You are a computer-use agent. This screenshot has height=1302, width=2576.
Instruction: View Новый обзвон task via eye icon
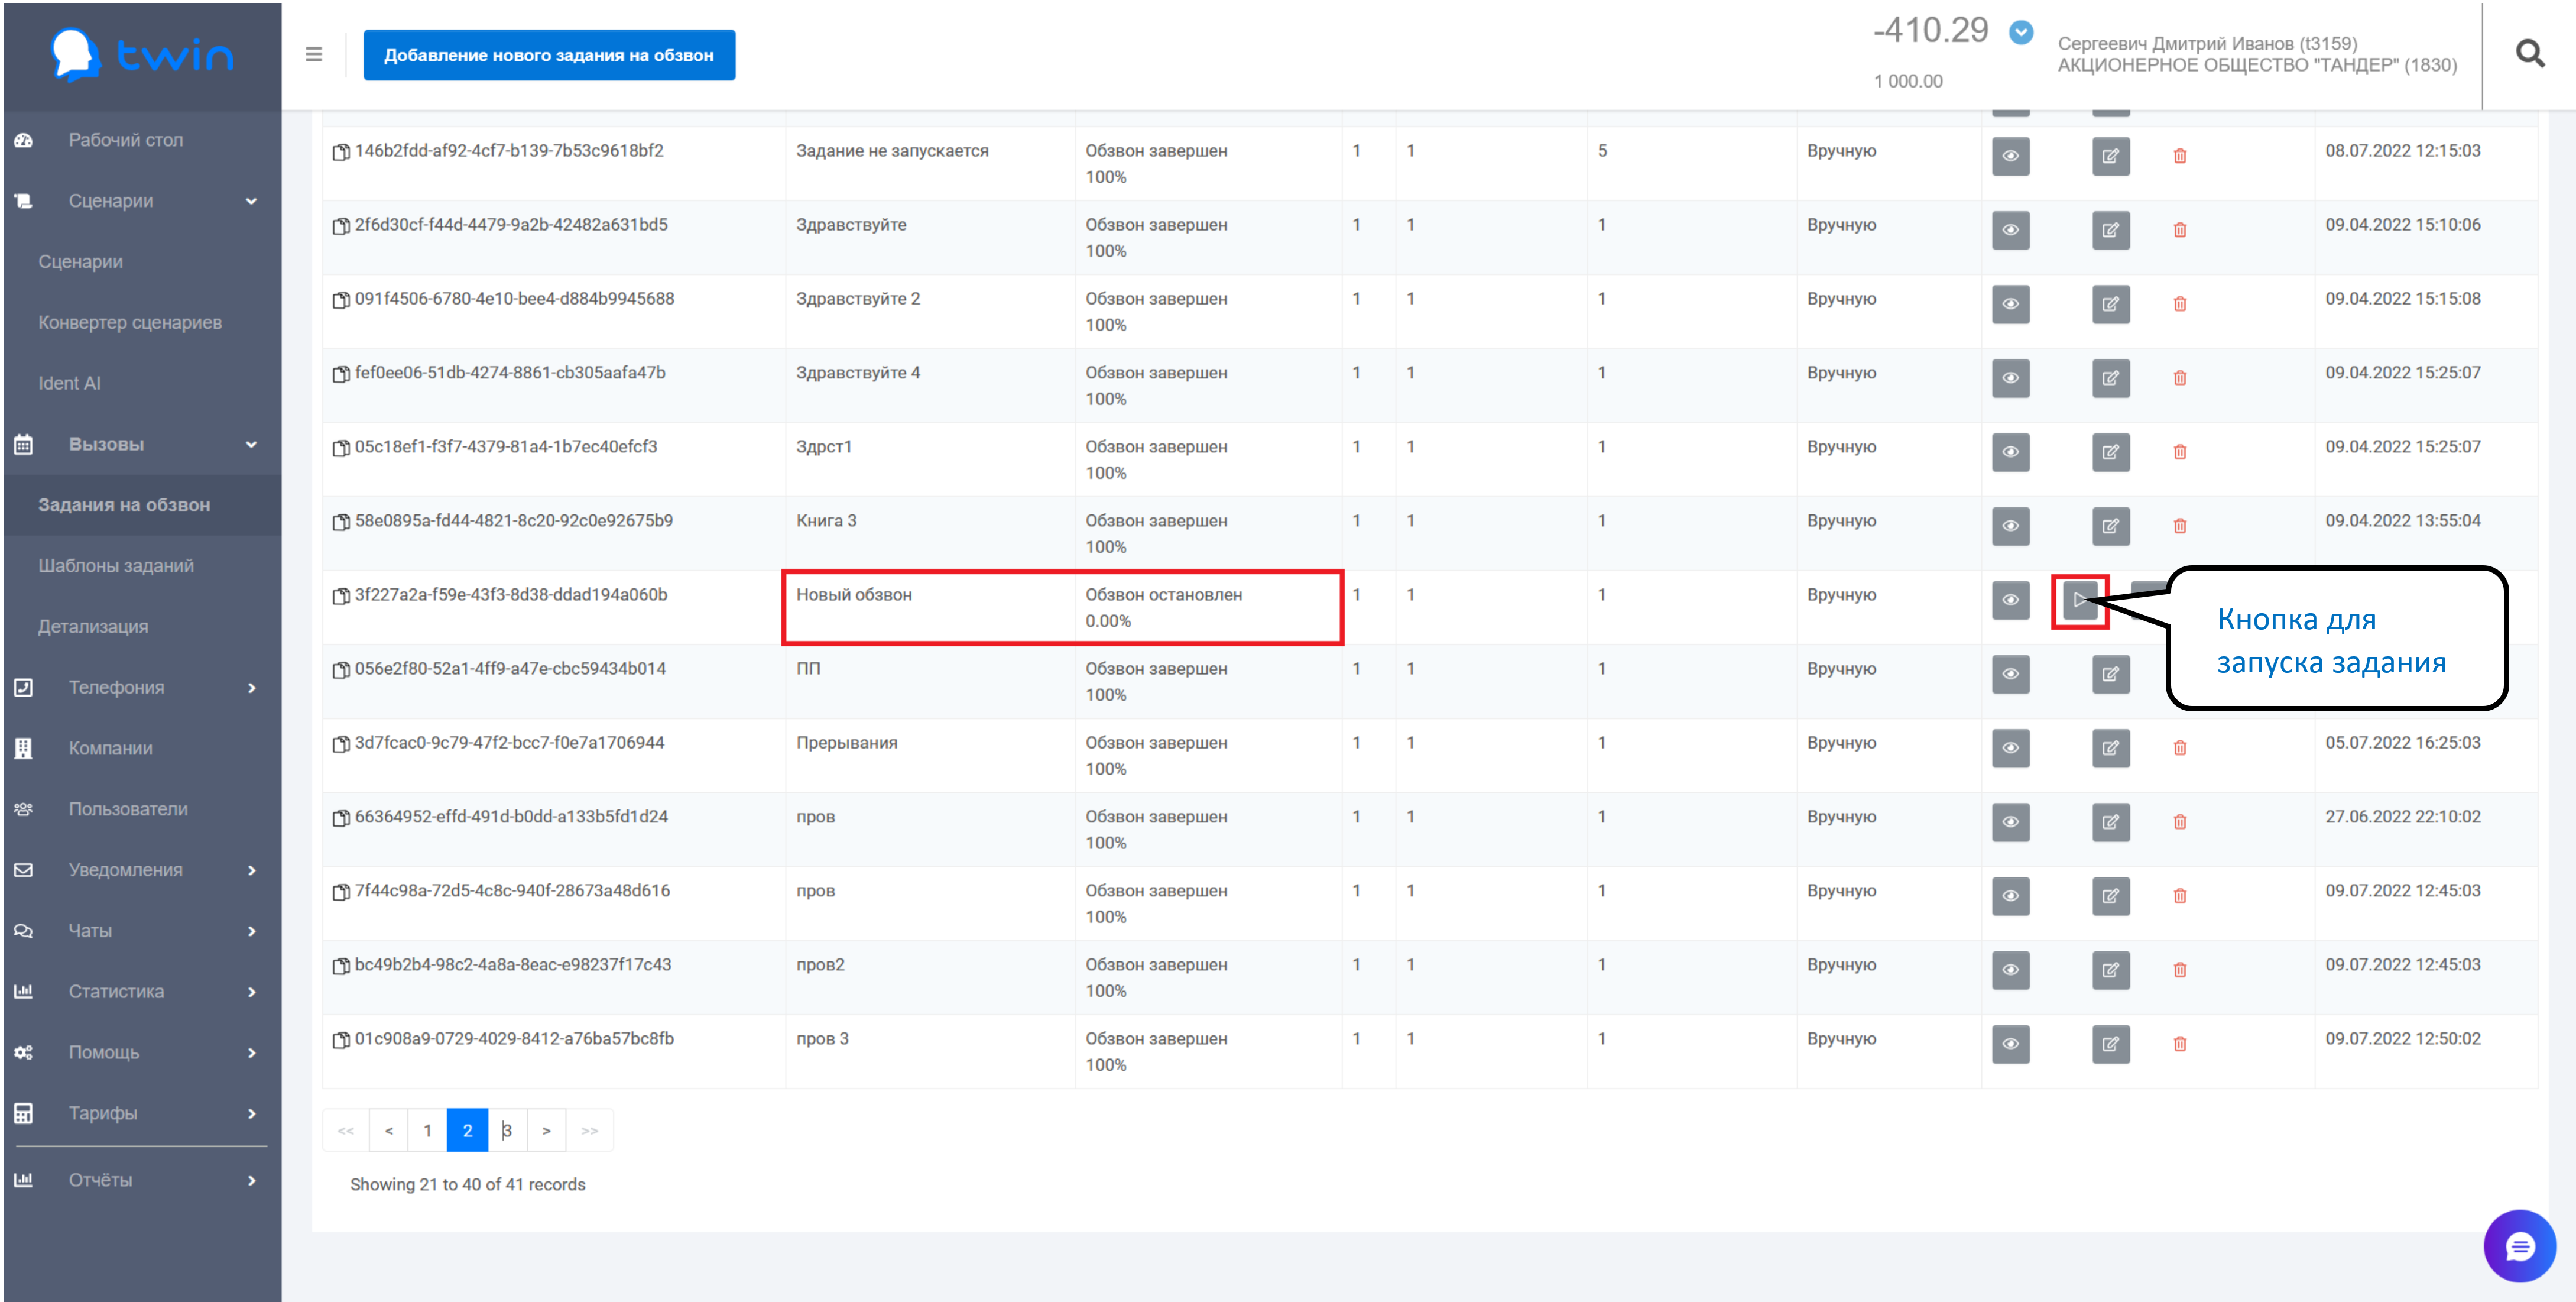click(x=2010, y=600)
